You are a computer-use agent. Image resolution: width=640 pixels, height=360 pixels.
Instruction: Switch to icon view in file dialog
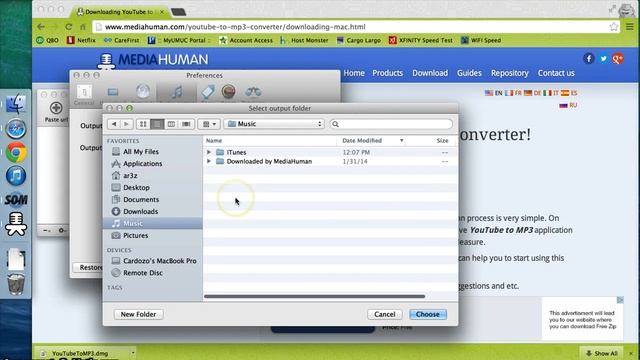pyautogui.click(x=143, y=124)
